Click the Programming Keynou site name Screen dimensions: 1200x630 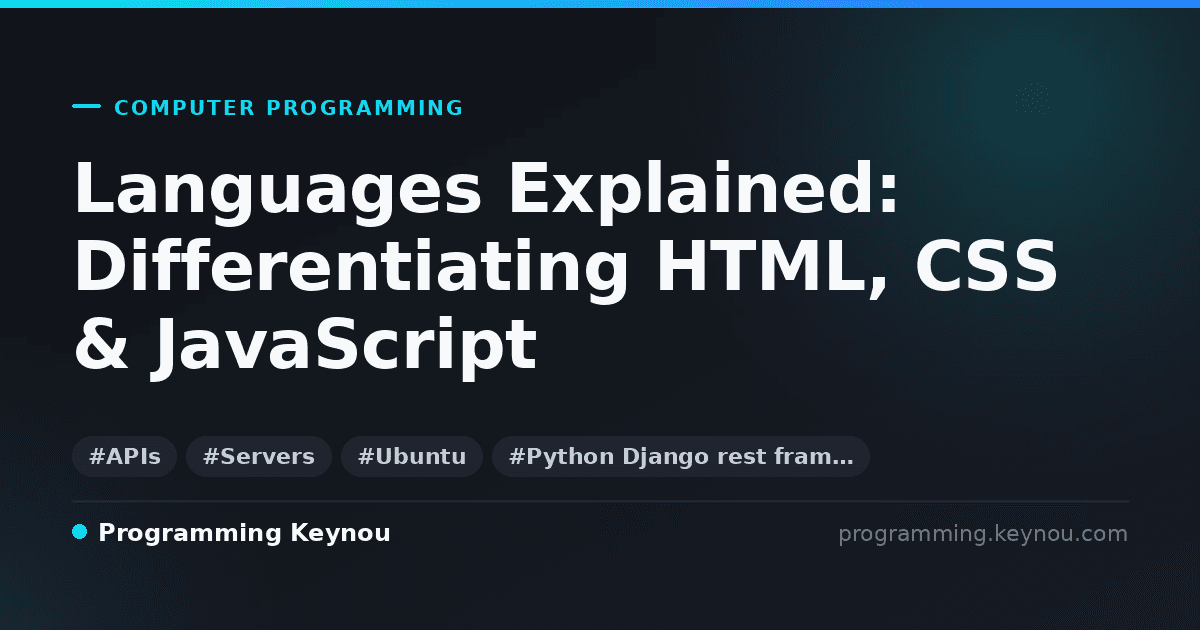[x=244, y=533]
